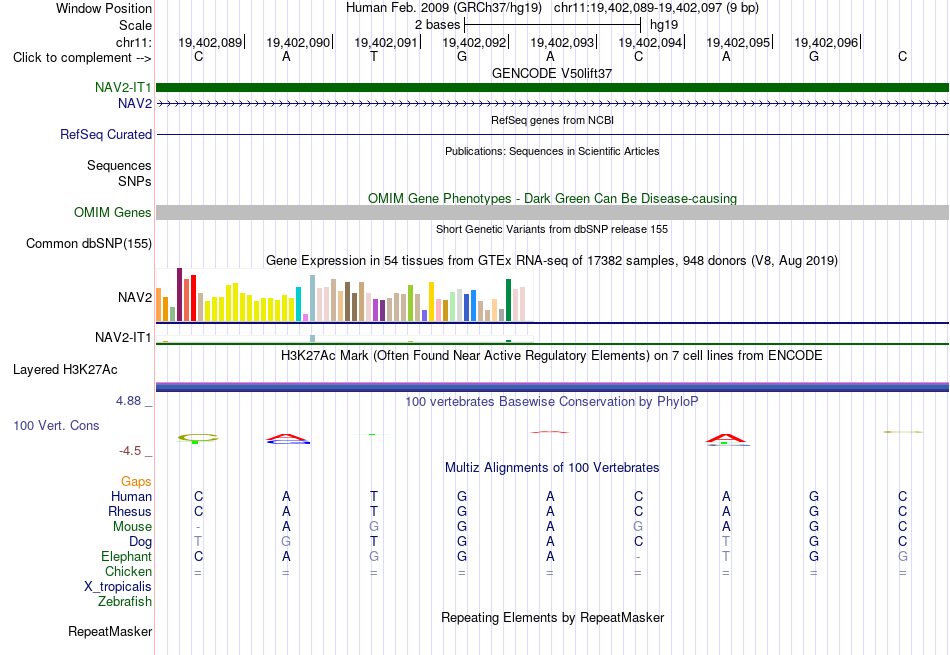Click the Human species label
The width and height of the screenshot is (950, 655).
point(131,496)
